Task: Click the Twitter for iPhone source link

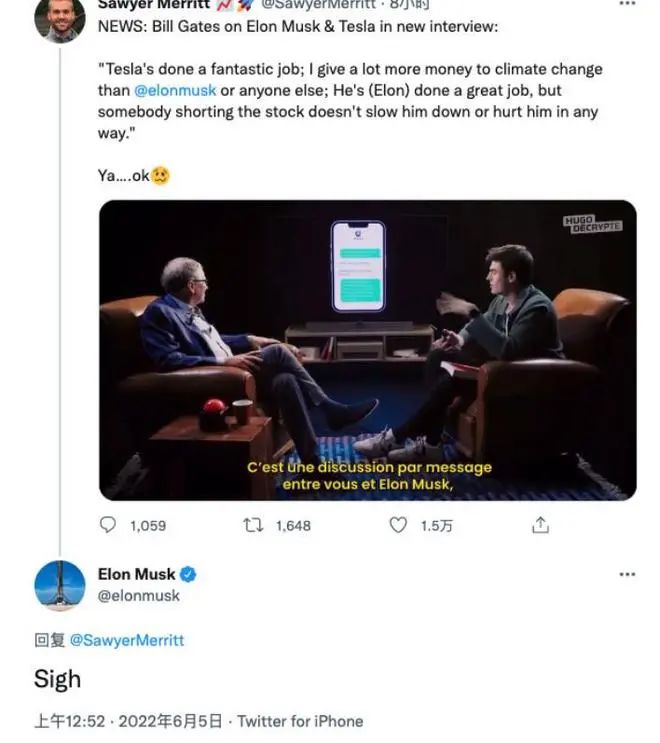Action: [x=300, y=721]
